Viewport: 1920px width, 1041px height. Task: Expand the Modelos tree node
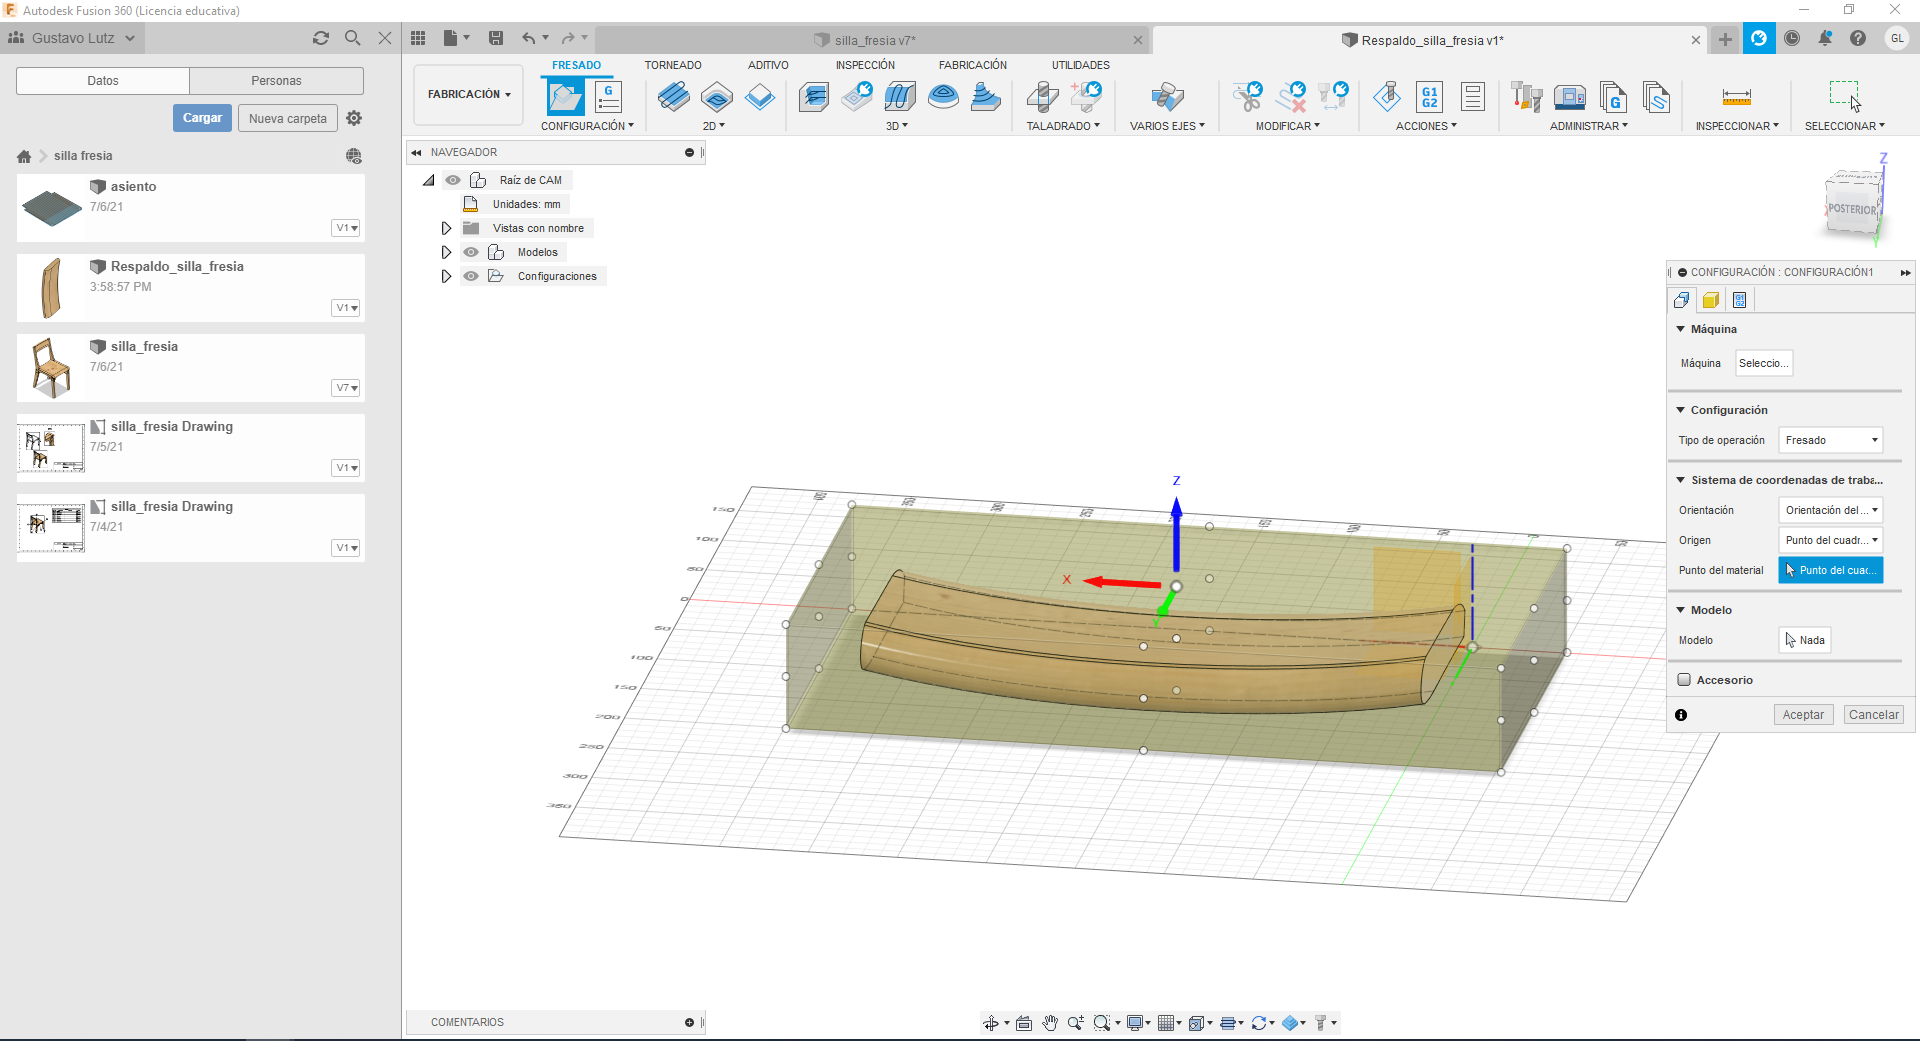coord(446,252)
